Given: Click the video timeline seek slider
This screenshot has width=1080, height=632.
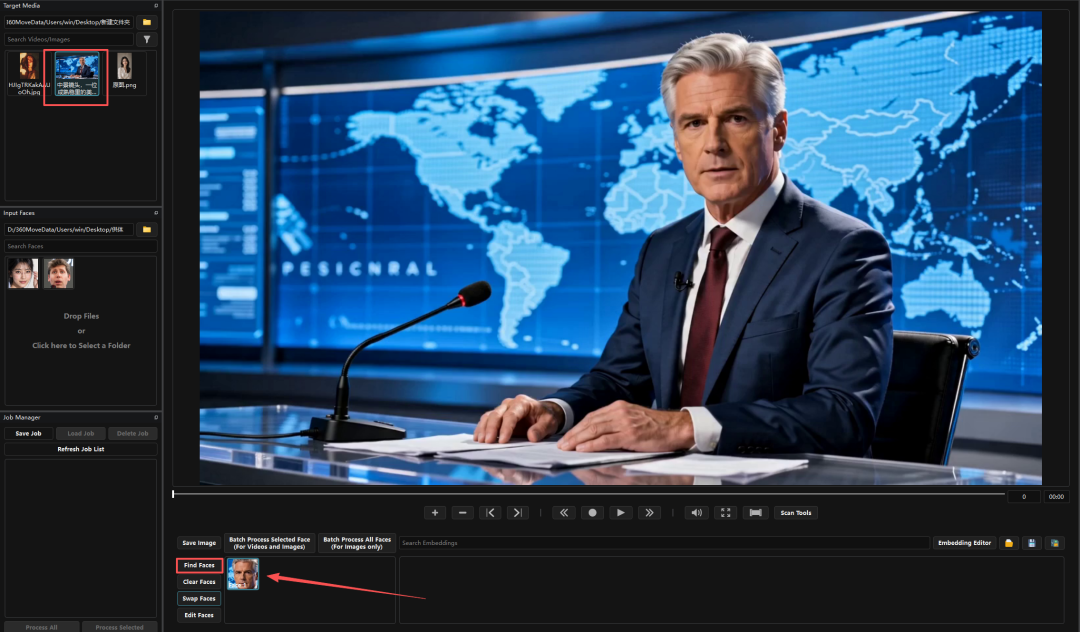Looking at the screenshot, I should coord(588,494).
